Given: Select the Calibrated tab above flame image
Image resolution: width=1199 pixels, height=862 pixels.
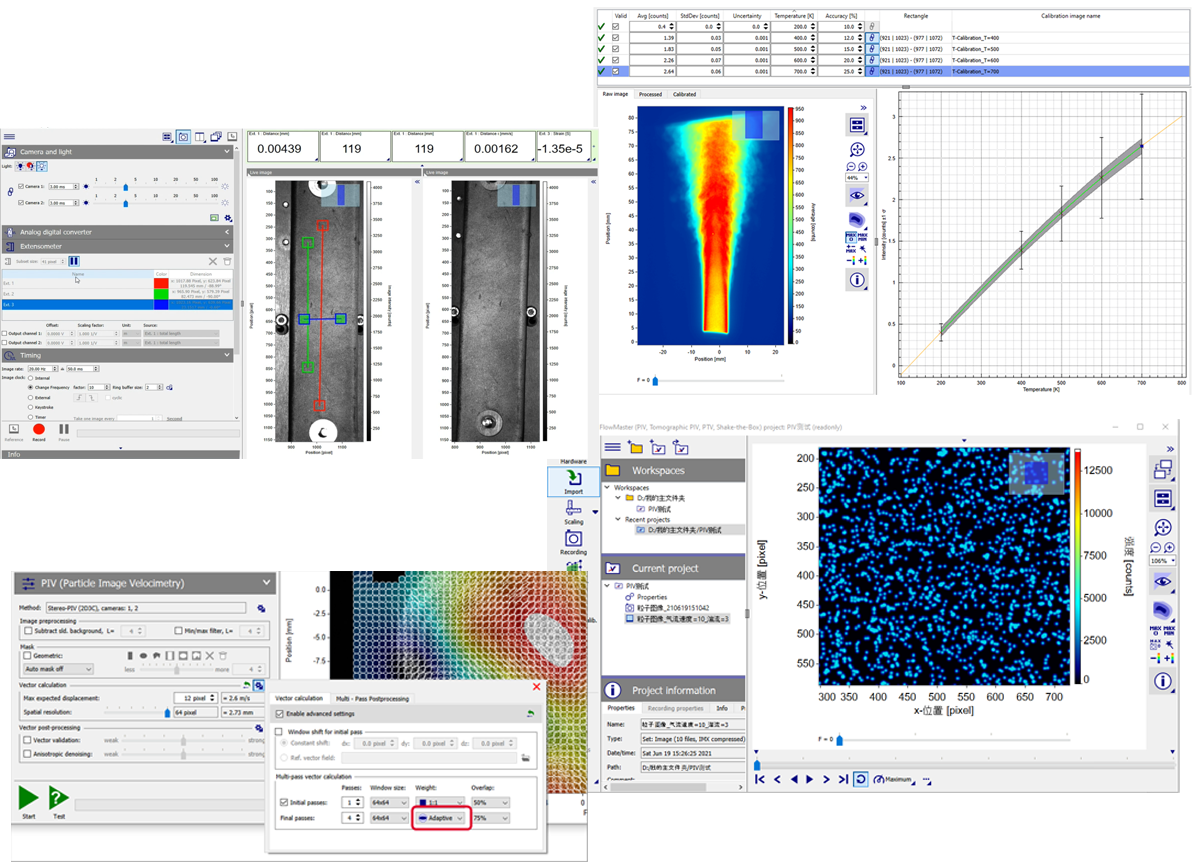Looking at the screenshot, I should click(x=684, y=94).
